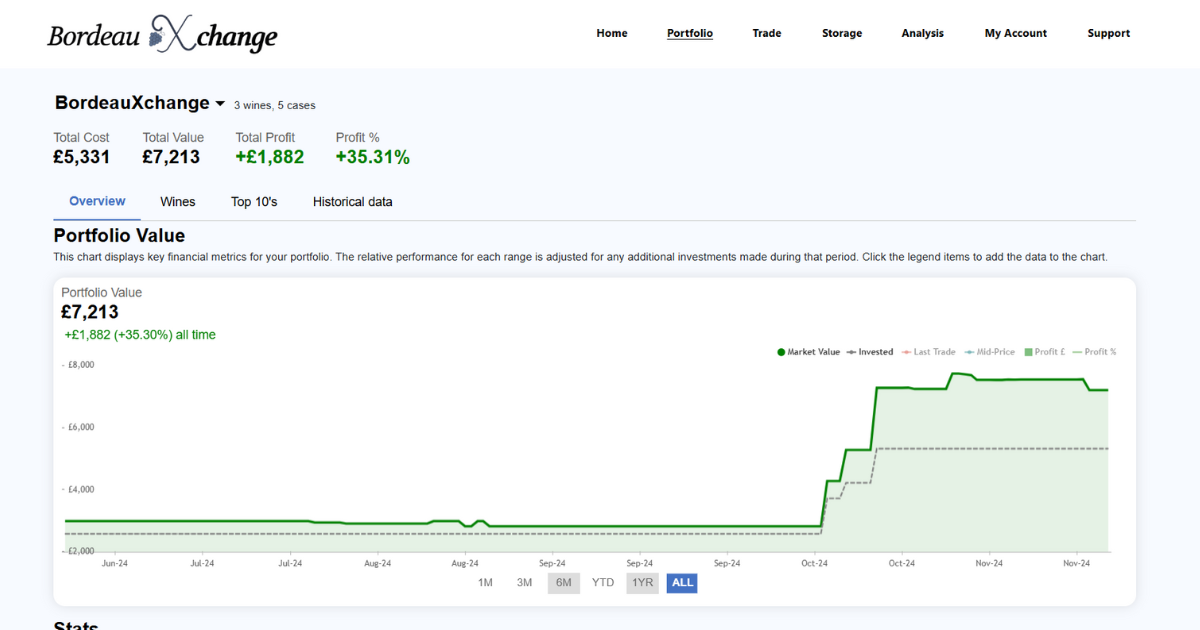This screenshot has height=630, width=1200.
Task: Select the 1YR time range
Action: (643, 583)
